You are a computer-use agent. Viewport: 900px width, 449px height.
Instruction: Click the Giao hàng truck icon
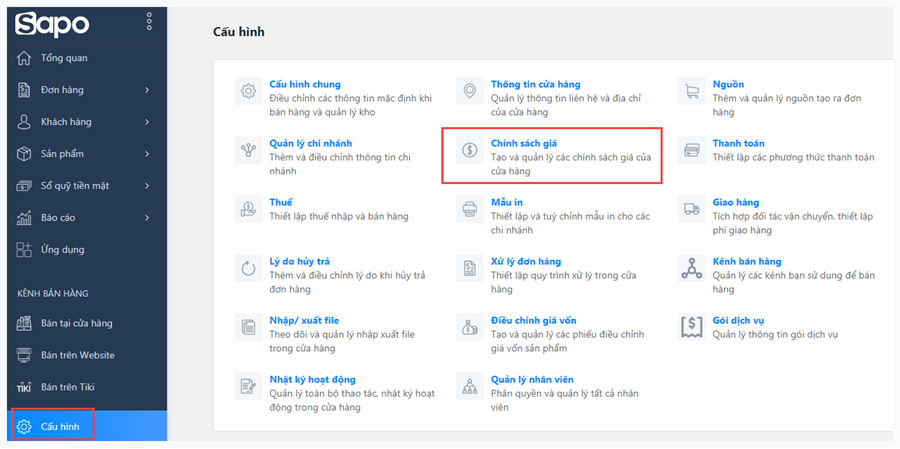692,209
